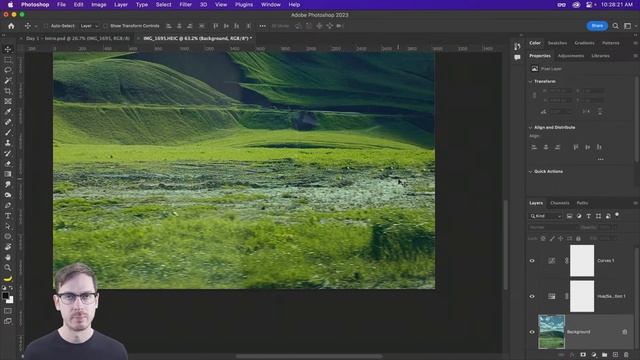Open the Auto-Select Layer dropdown

click(89, 26)
